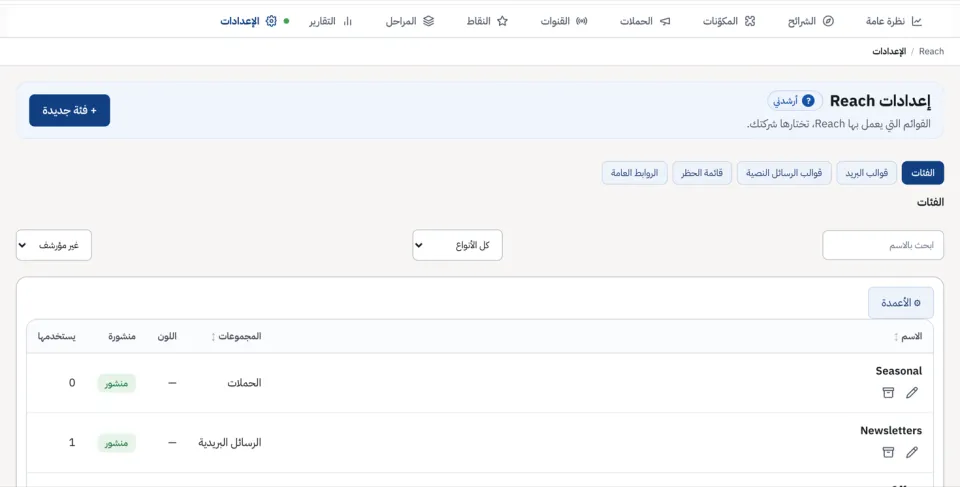Open the نظرة عامة overview nav item
960x487 pixels.
894,21
